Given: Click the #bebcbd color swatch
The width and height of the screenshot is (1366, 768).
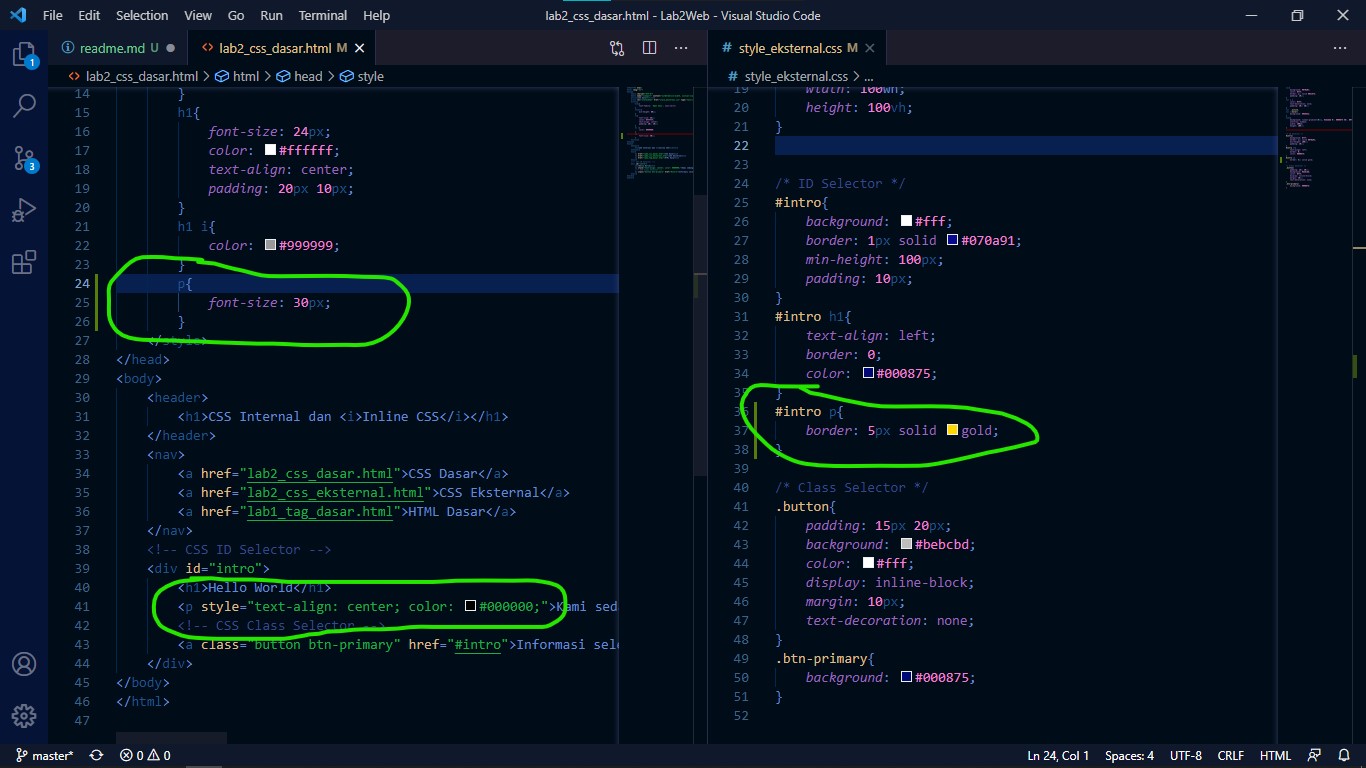Looking at the screenshot, I should [x=906, y=545].
